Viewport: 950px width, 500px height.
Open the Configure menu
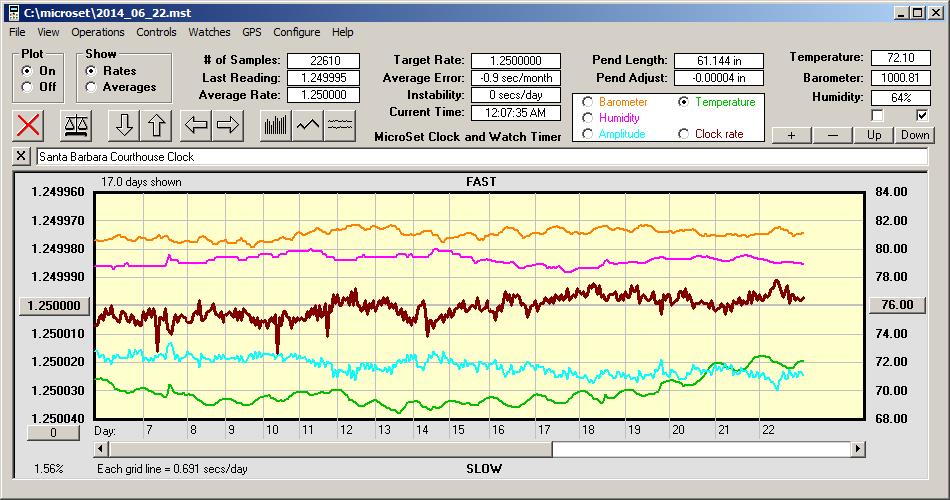tap(297, 32)
